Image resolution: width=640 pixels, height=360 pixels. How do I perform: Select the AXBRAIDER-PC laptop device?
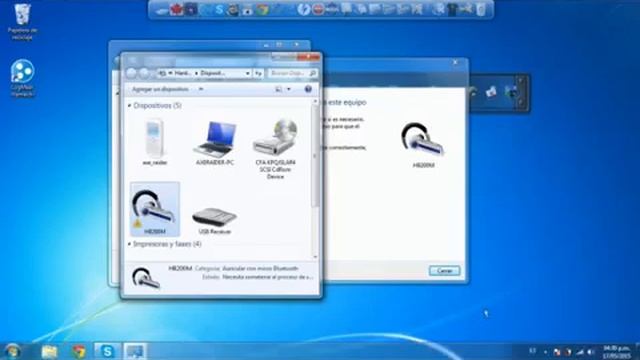click(x=215, y=143)
